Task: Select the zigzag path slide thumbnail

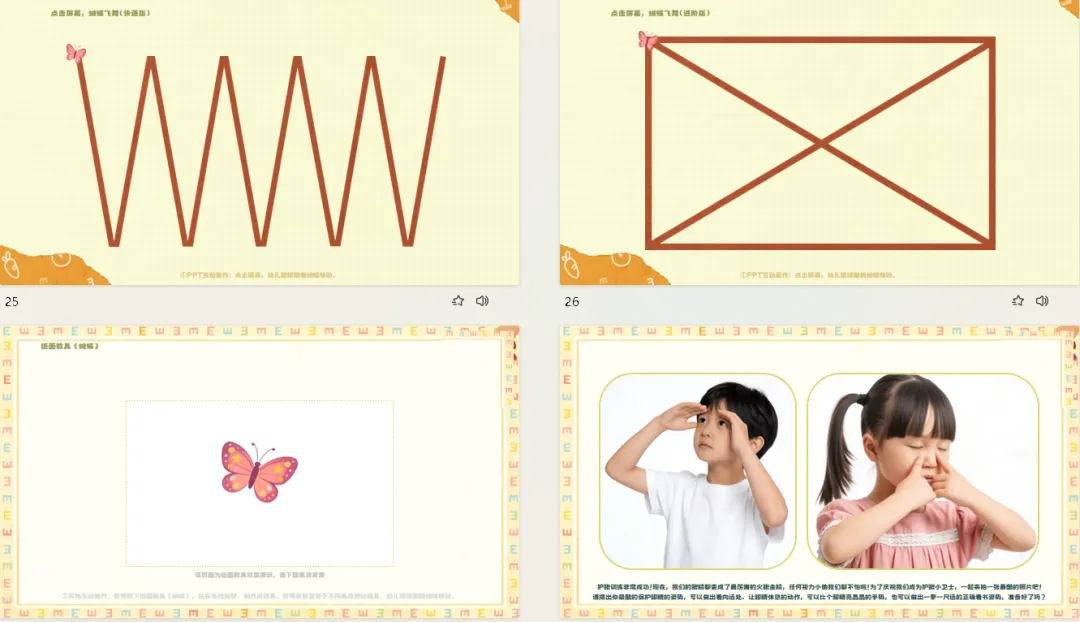Action: 260,143
